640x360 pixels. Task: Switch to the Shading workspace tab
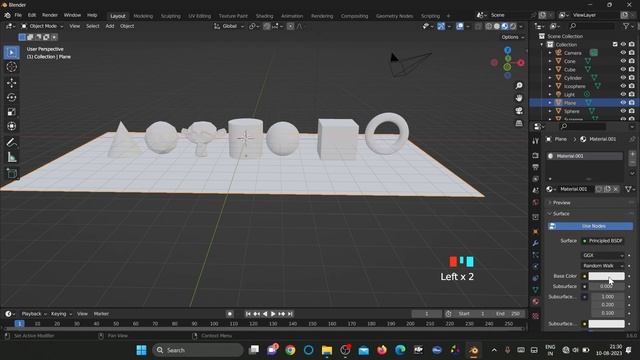point(264,16)
